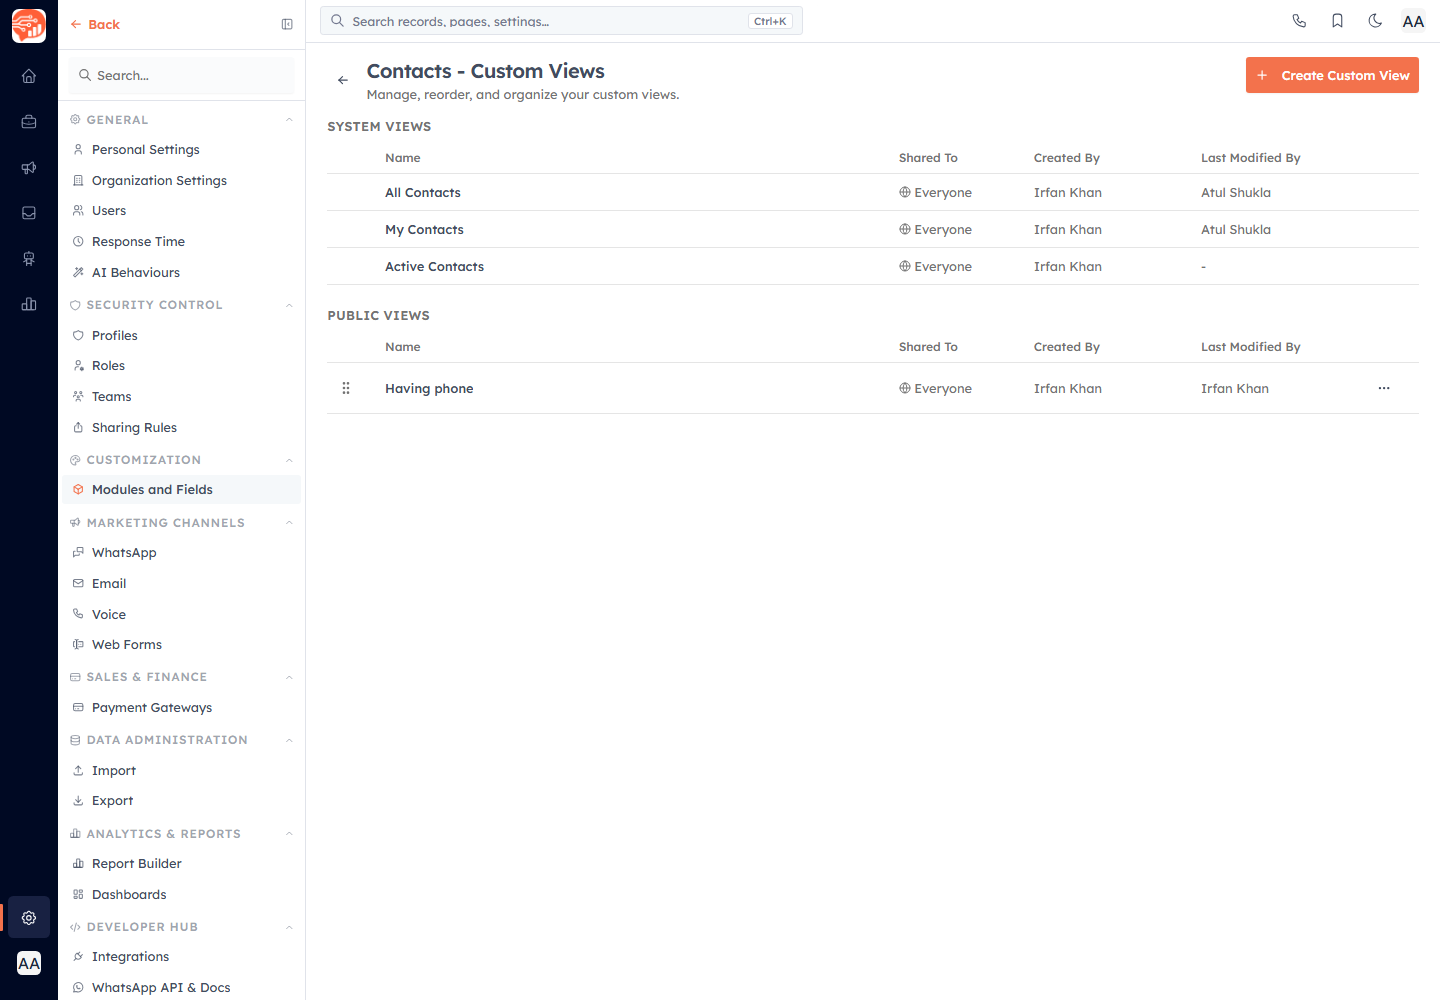
Task: Collapse the ANALYTICS & REPORTS section
Action: (x=289, y=834)
